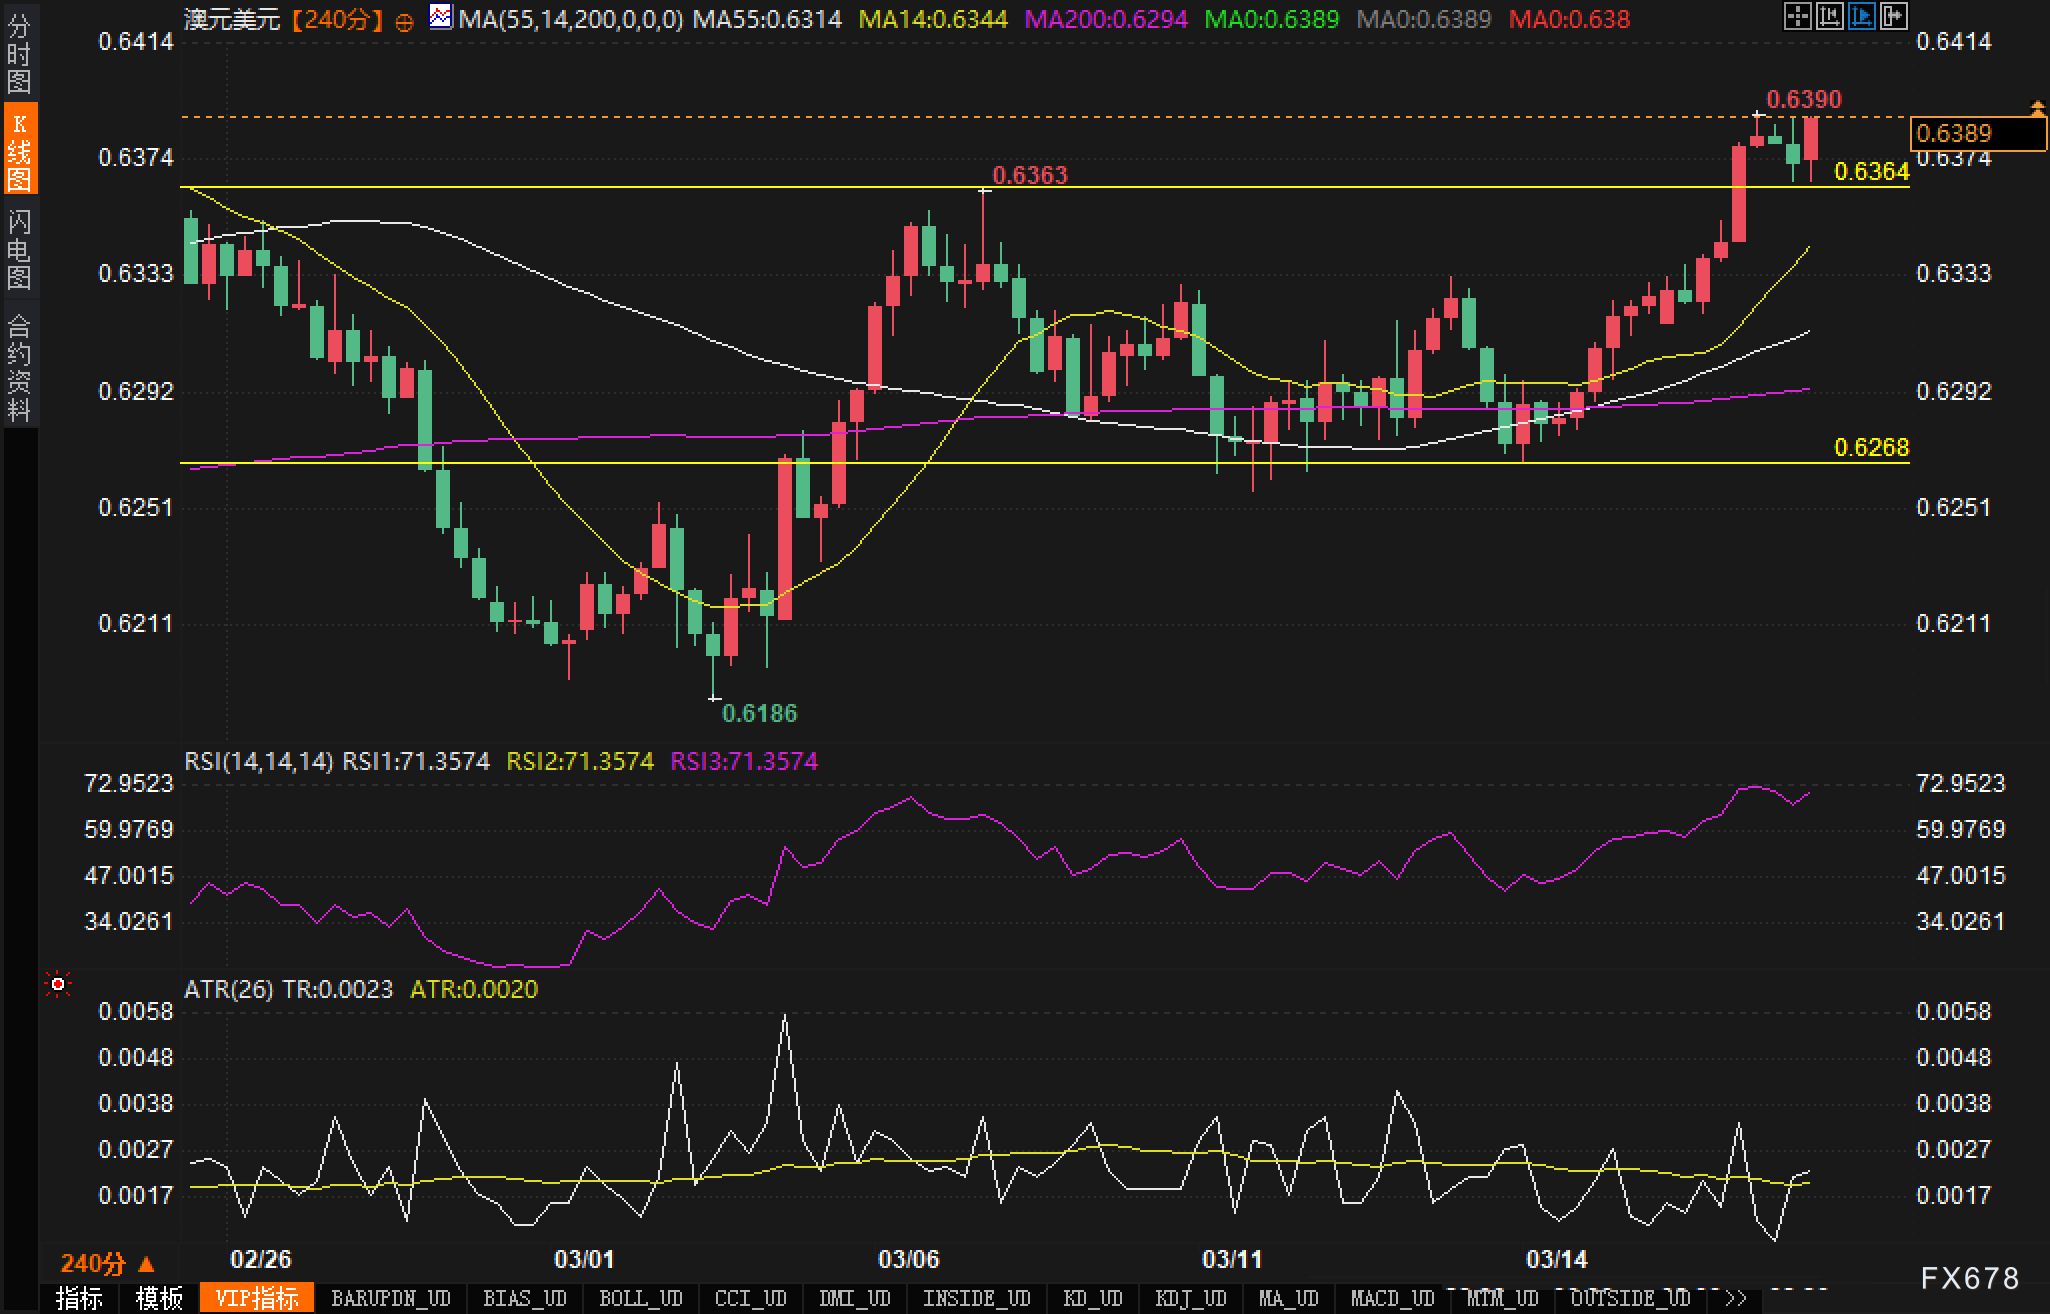Select the BOLL_UD indicator tab
This screenshot has height=1314, width=2050.
[x=640, y=1298]
